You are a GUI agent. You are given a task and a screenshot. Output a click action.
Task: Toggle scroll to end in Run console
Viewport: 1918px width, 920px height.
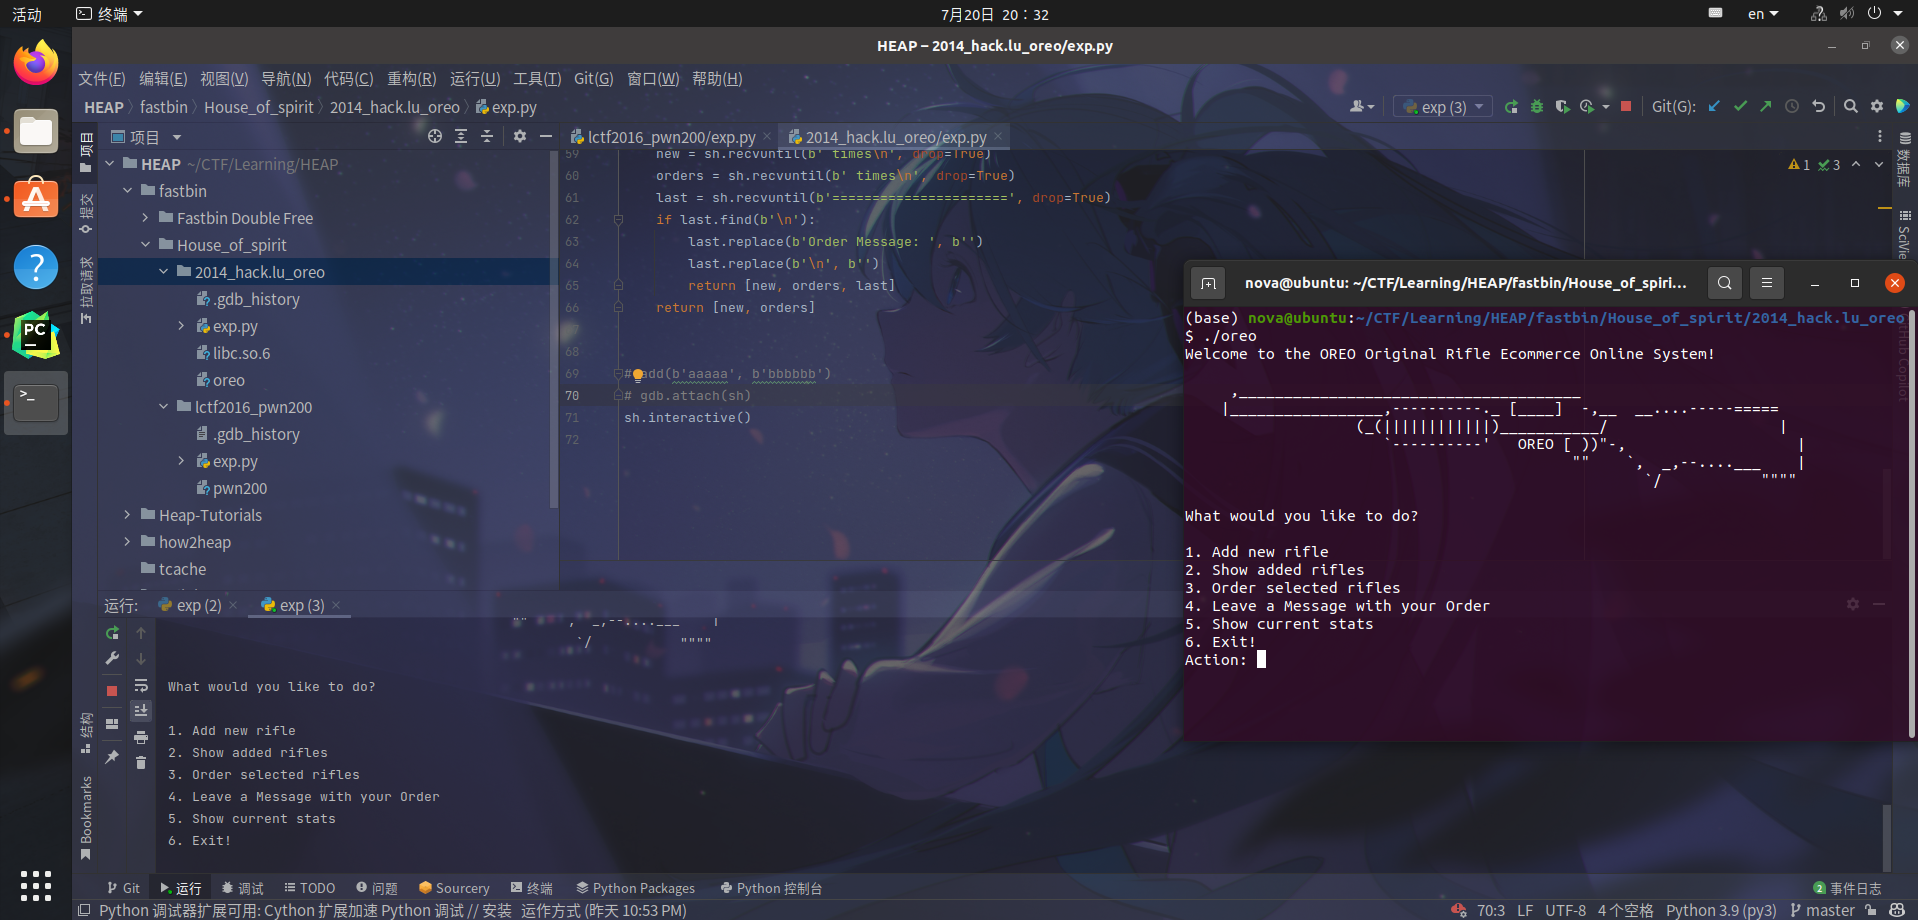pyautogui.click(x=141, y=711)
